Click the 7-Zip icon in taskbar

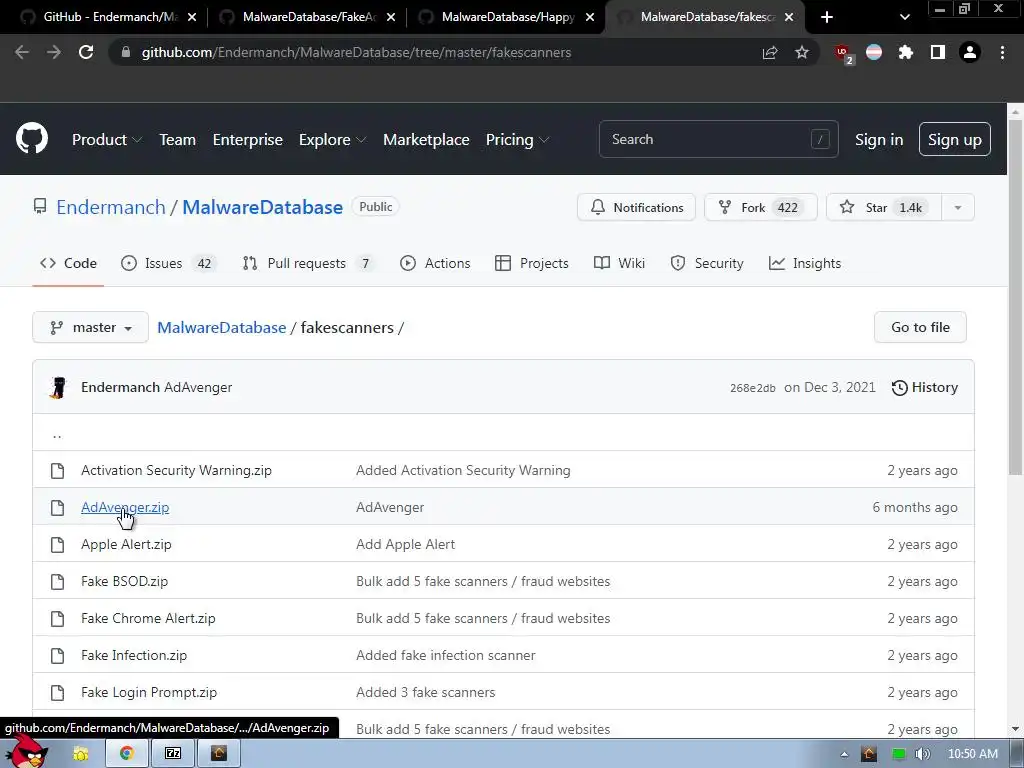173,754
